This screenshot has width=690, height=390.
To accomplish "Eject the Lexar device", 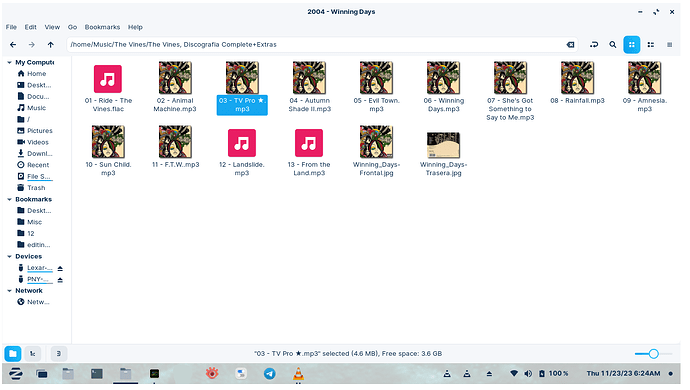I will 60,268.
